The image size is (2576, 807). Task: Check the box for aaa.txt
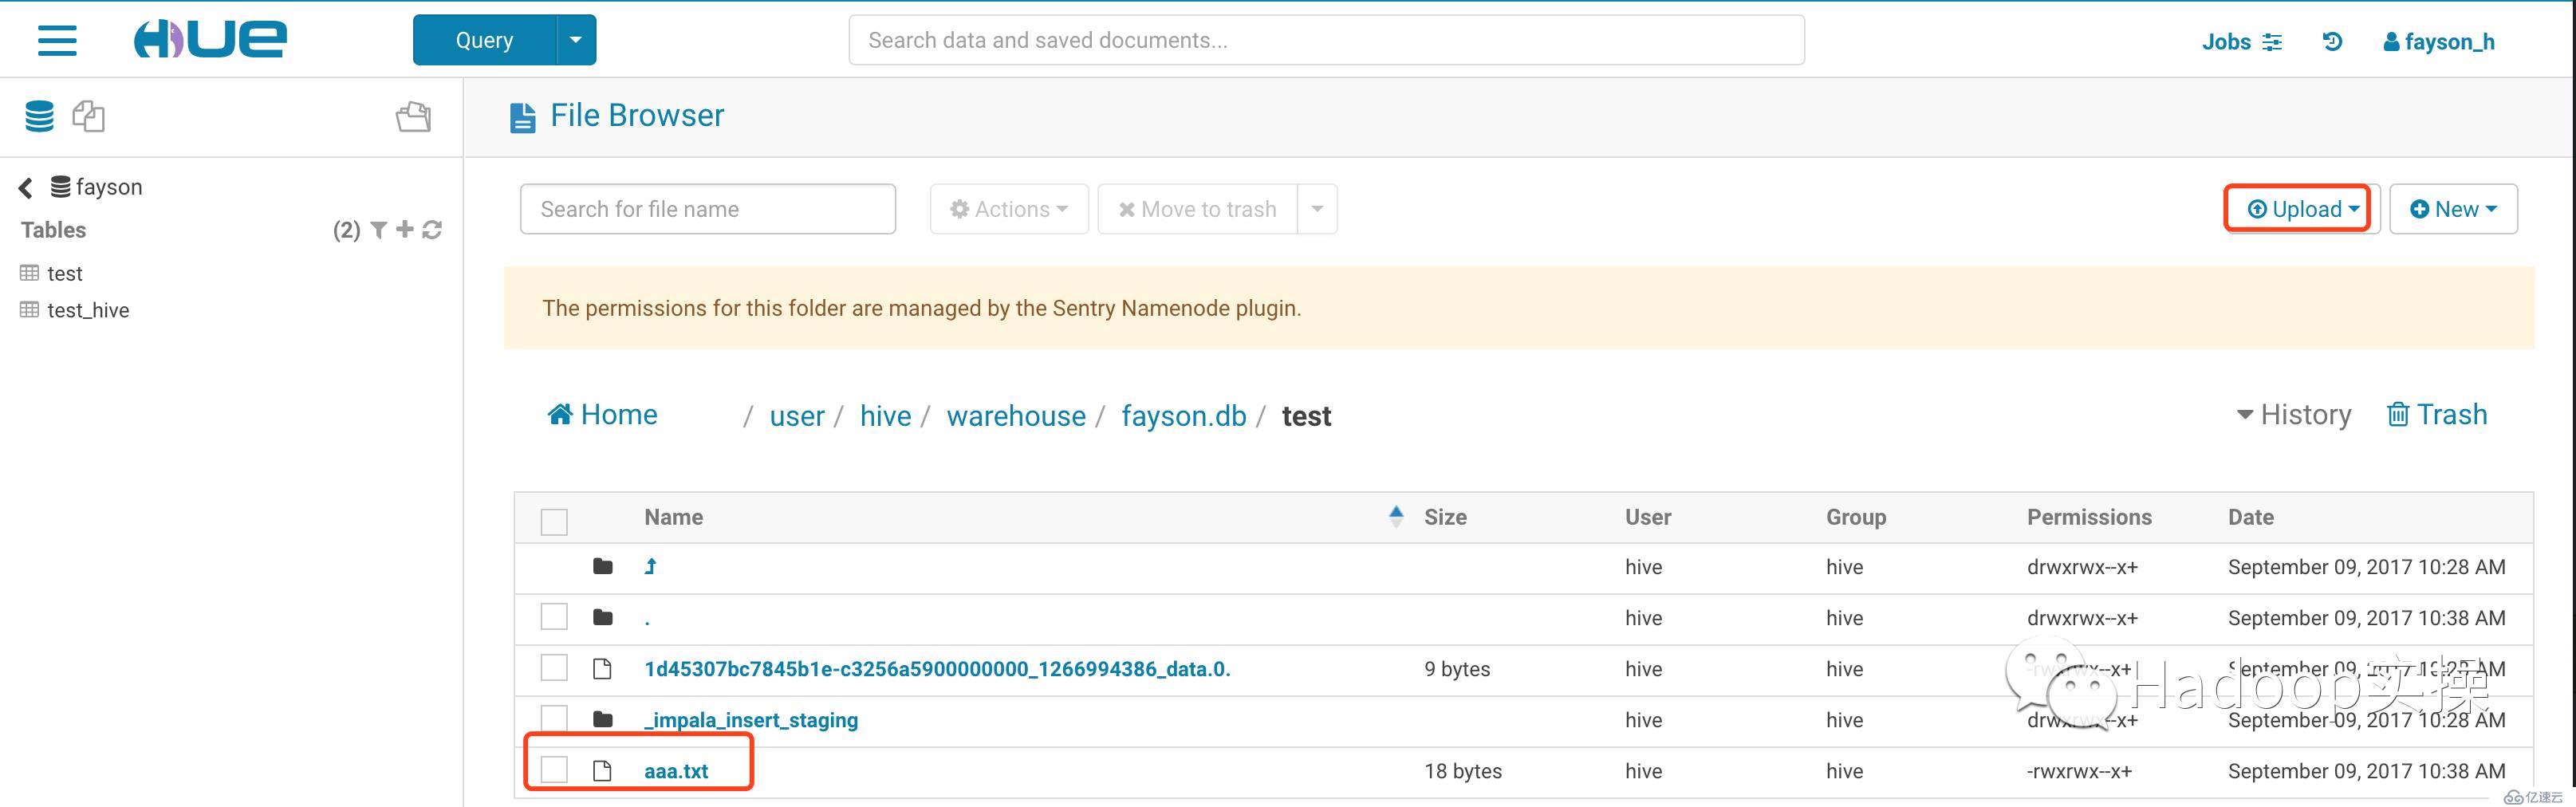[x=554, y=770]
